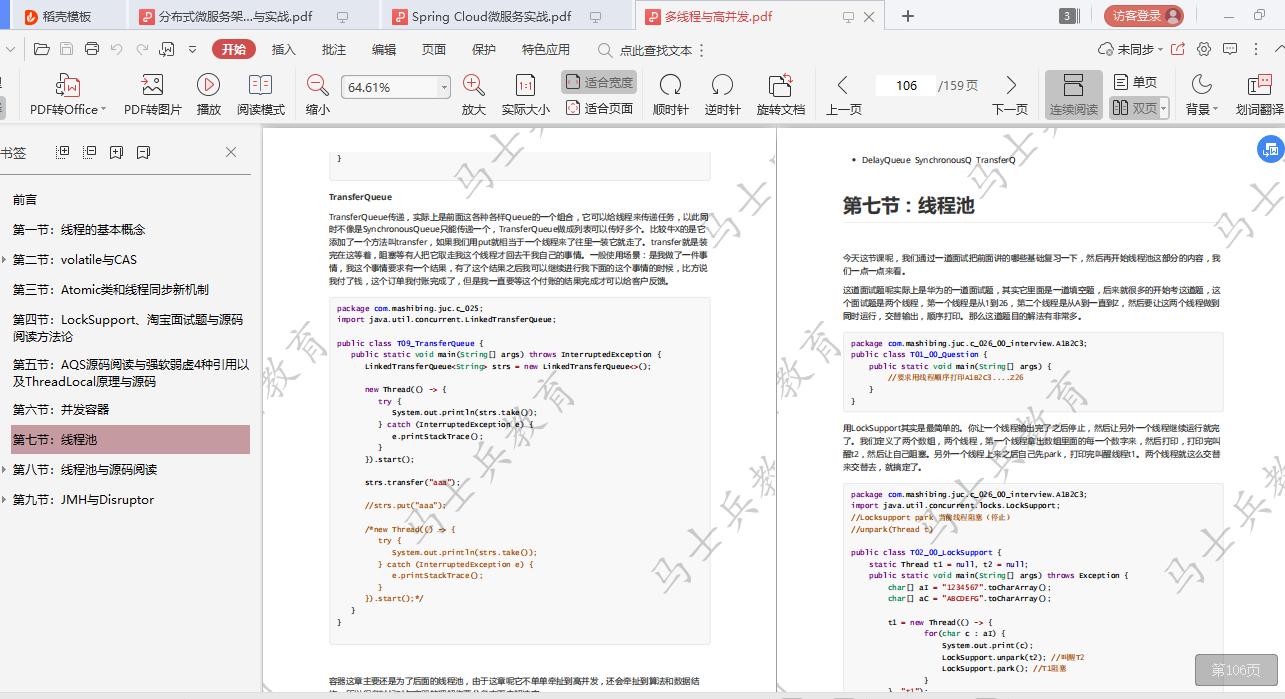This screenshot has height=699, width=1285.
Task: Toggle 连续阅读 continuous reading
Action: [1073, 94]
